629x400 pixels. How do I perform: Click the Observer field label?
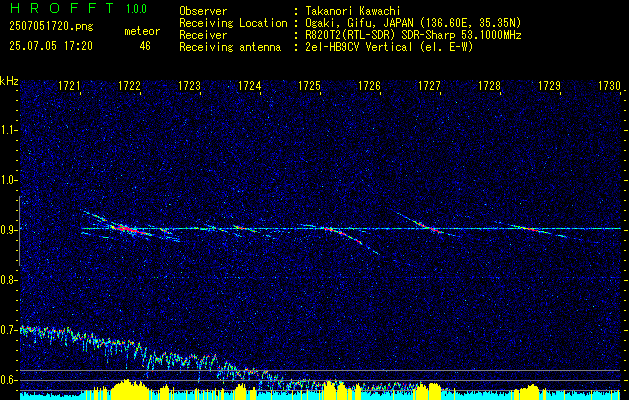point(203,11)
